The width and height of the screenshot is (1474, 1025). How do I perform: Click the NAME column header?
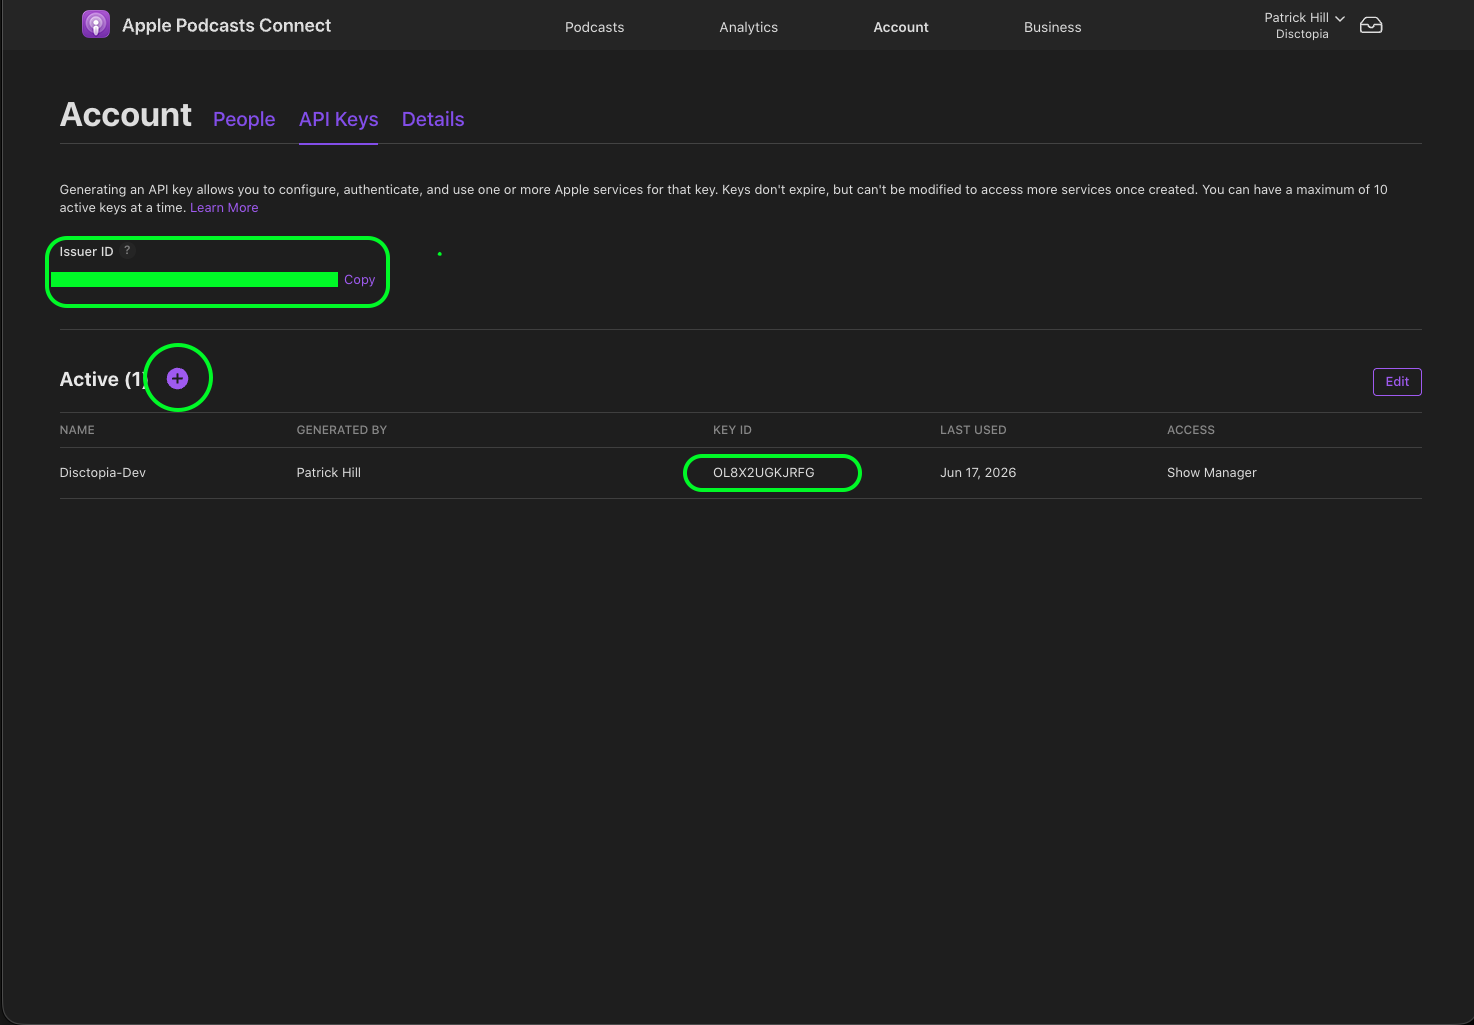pos(77,430)
